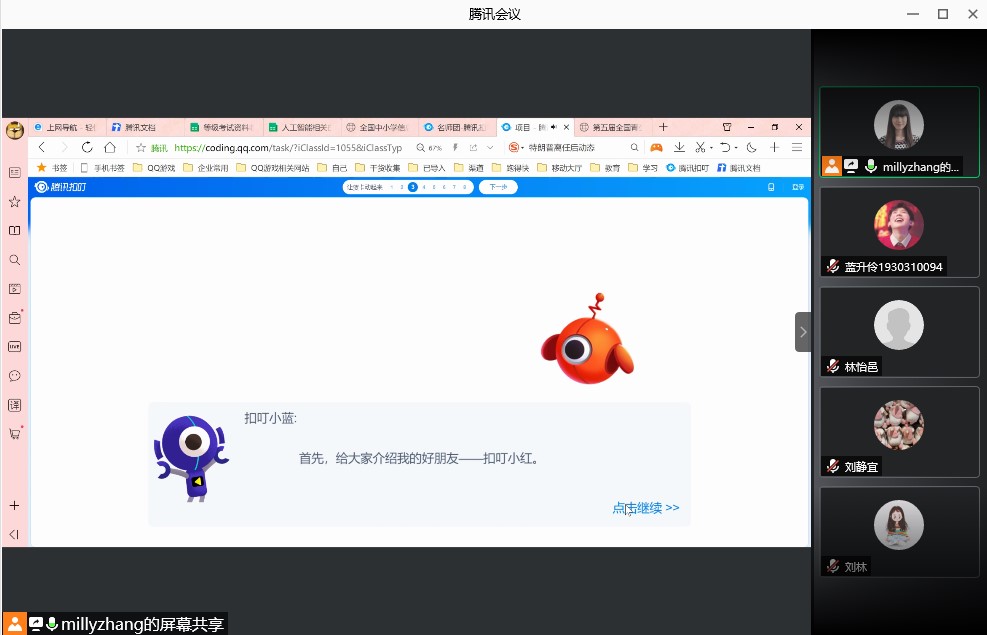Switch on night mode moon icon

point(752,147)
